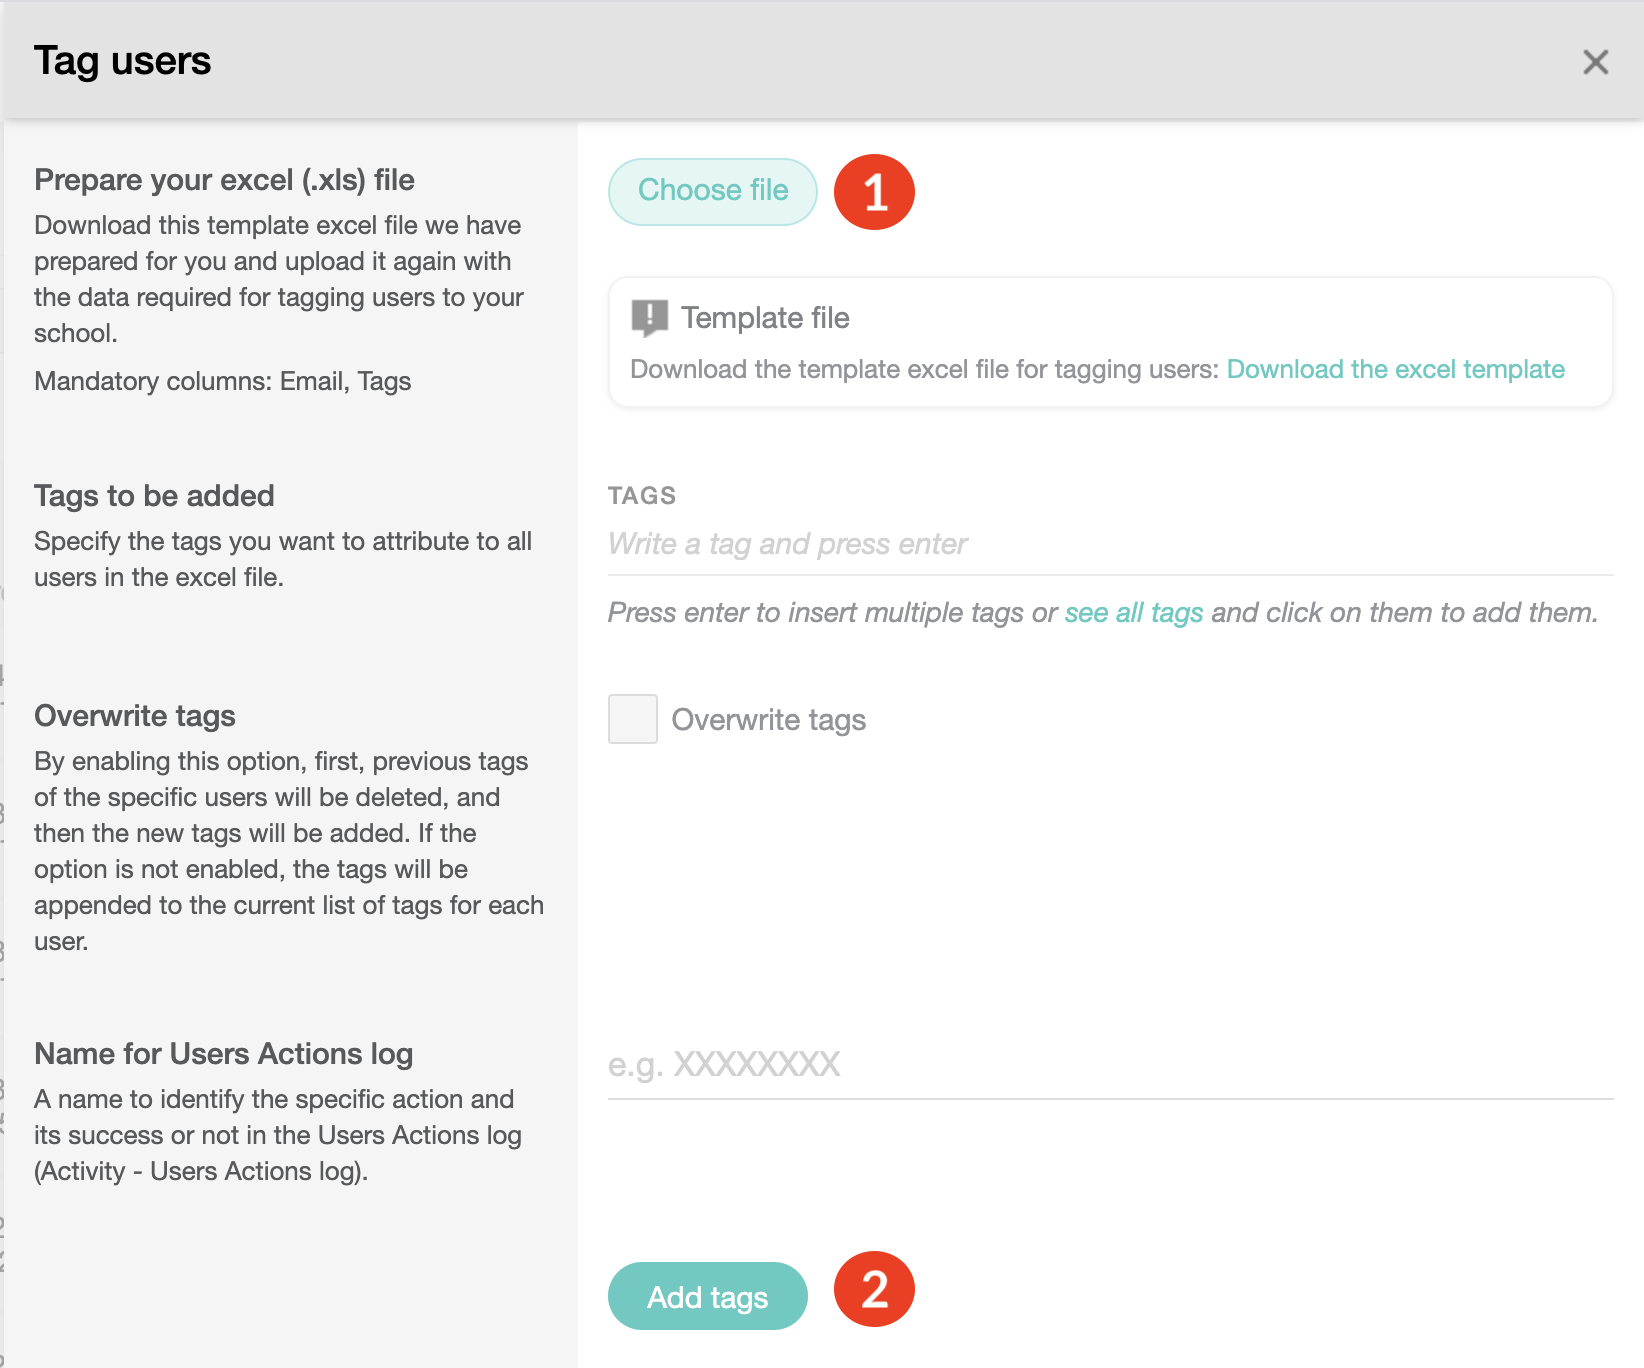Enable the Overwrite tags checkbox
This screenshot has width=1644, height=1368.
click(632, 719)
